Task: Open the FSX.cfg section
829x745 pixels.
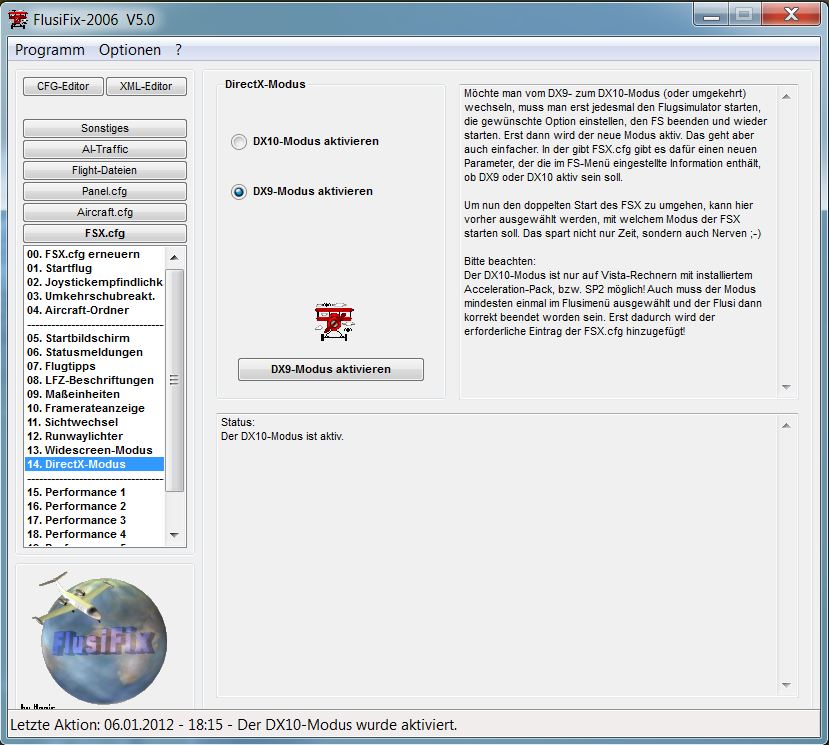Action: (105, 233)
